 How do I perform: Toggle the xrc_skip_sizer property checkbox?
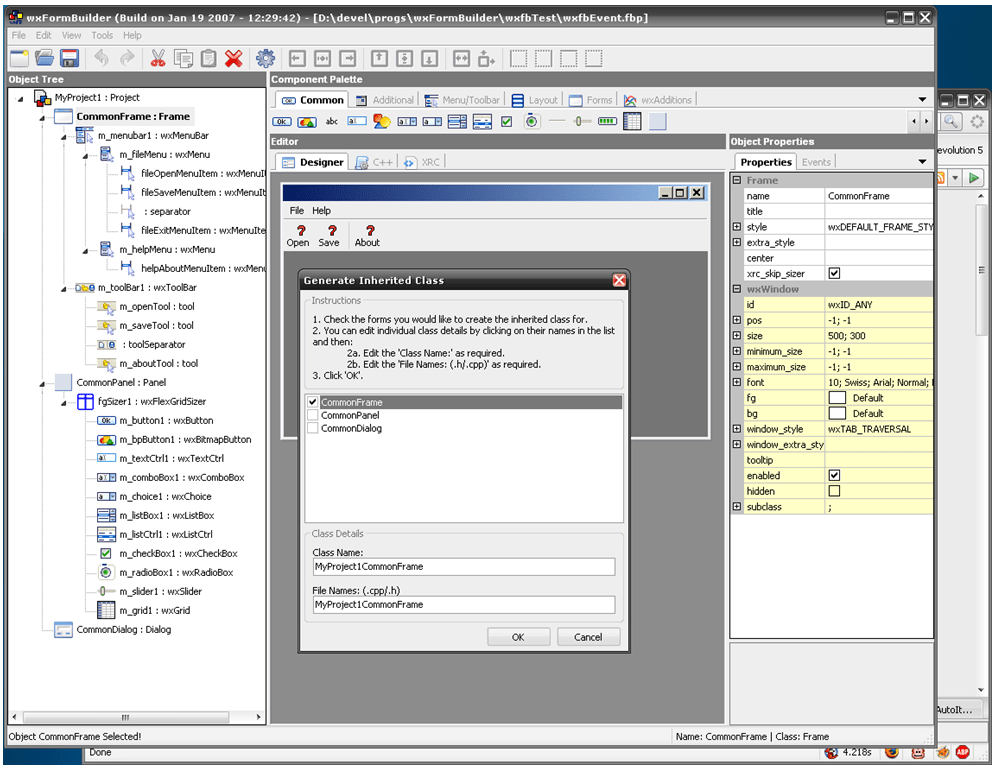pos(834,273)
